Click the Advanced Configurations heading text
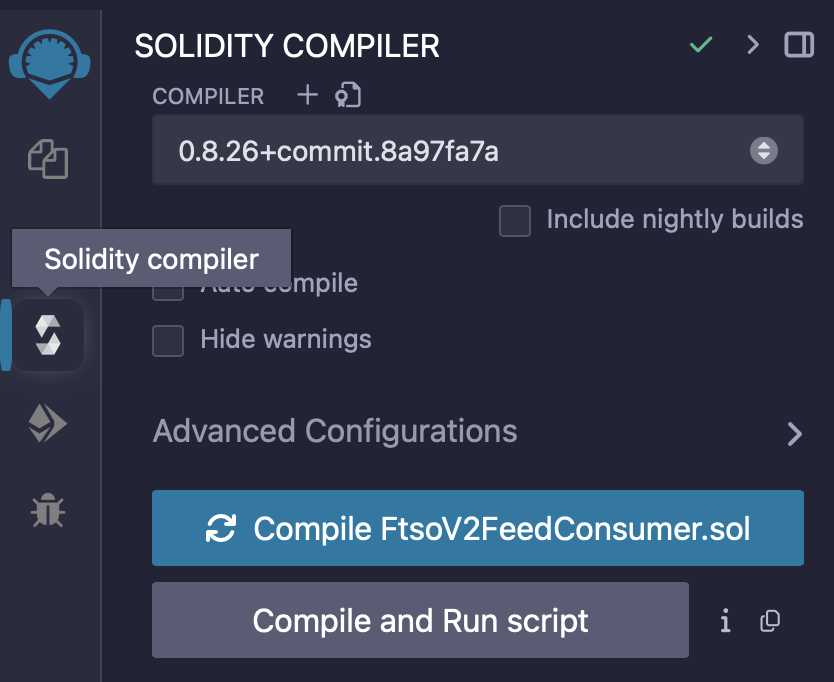This screenshot has width=834, height=682. coord(335,431)
